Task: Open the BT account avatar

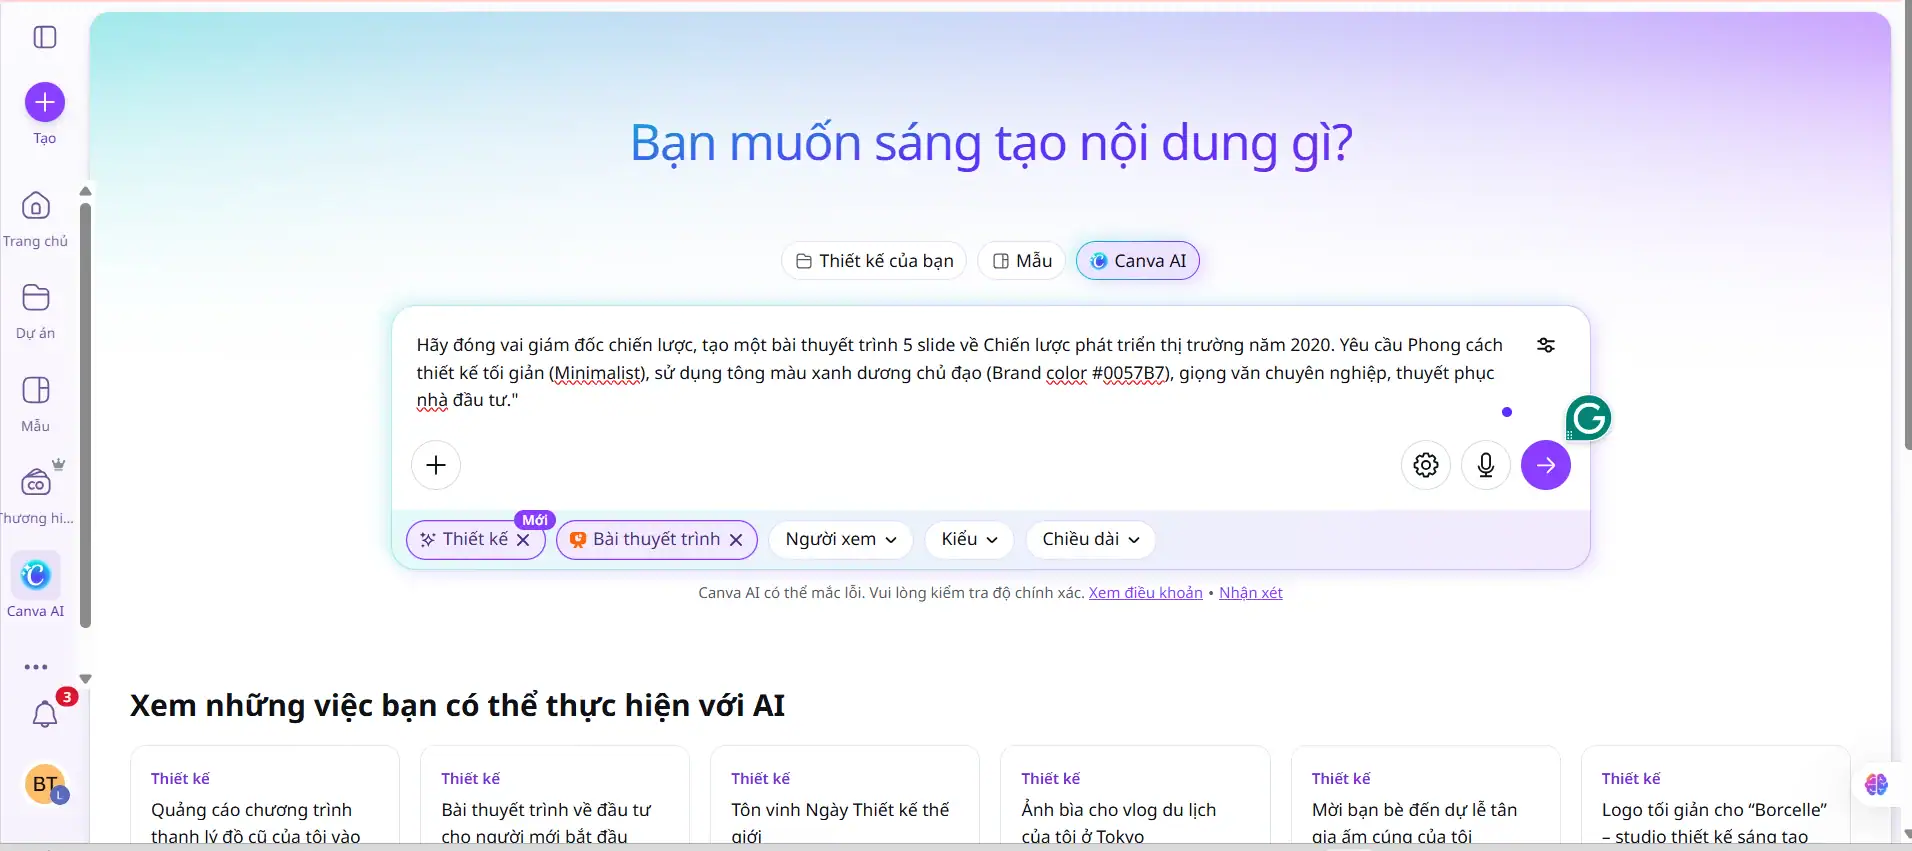Action: pyautogui.click(x=45, y=785)
